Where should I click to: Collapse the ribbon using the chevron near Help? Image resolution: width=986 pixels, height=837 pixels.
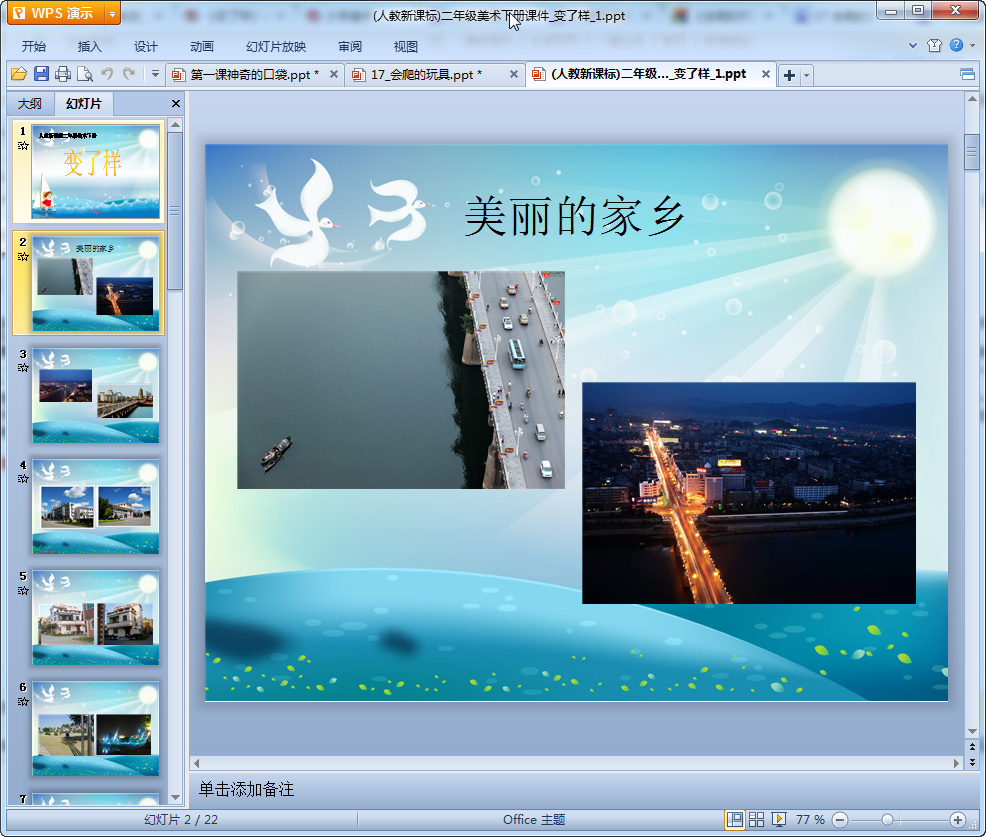click(913, 46)
